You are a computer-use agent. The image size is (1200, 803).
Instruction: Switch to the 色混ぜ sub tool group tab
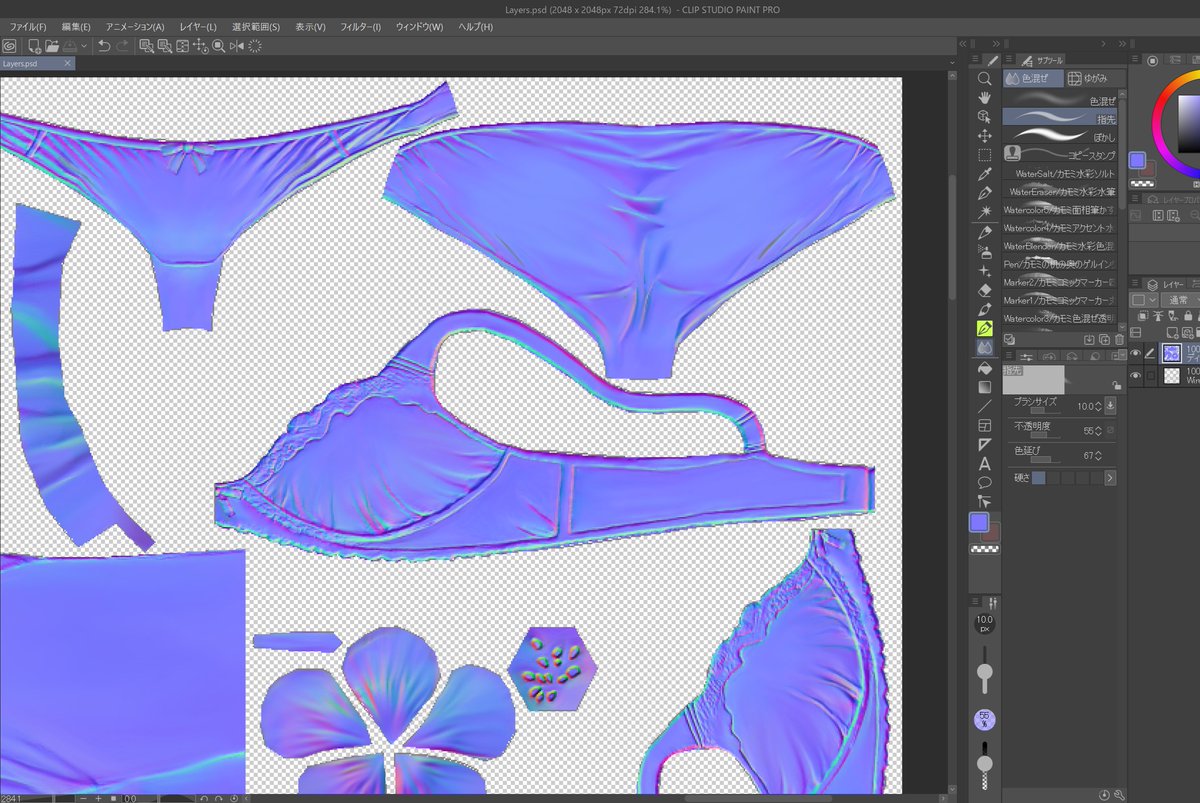point(1033,78)
